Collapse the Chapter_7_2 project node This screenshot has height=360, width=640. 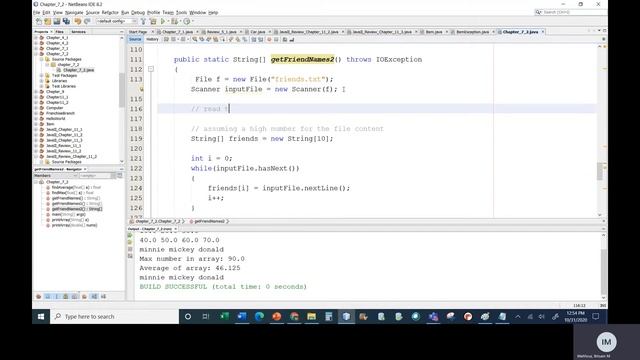pyautogui.click(x=36, y=54)
